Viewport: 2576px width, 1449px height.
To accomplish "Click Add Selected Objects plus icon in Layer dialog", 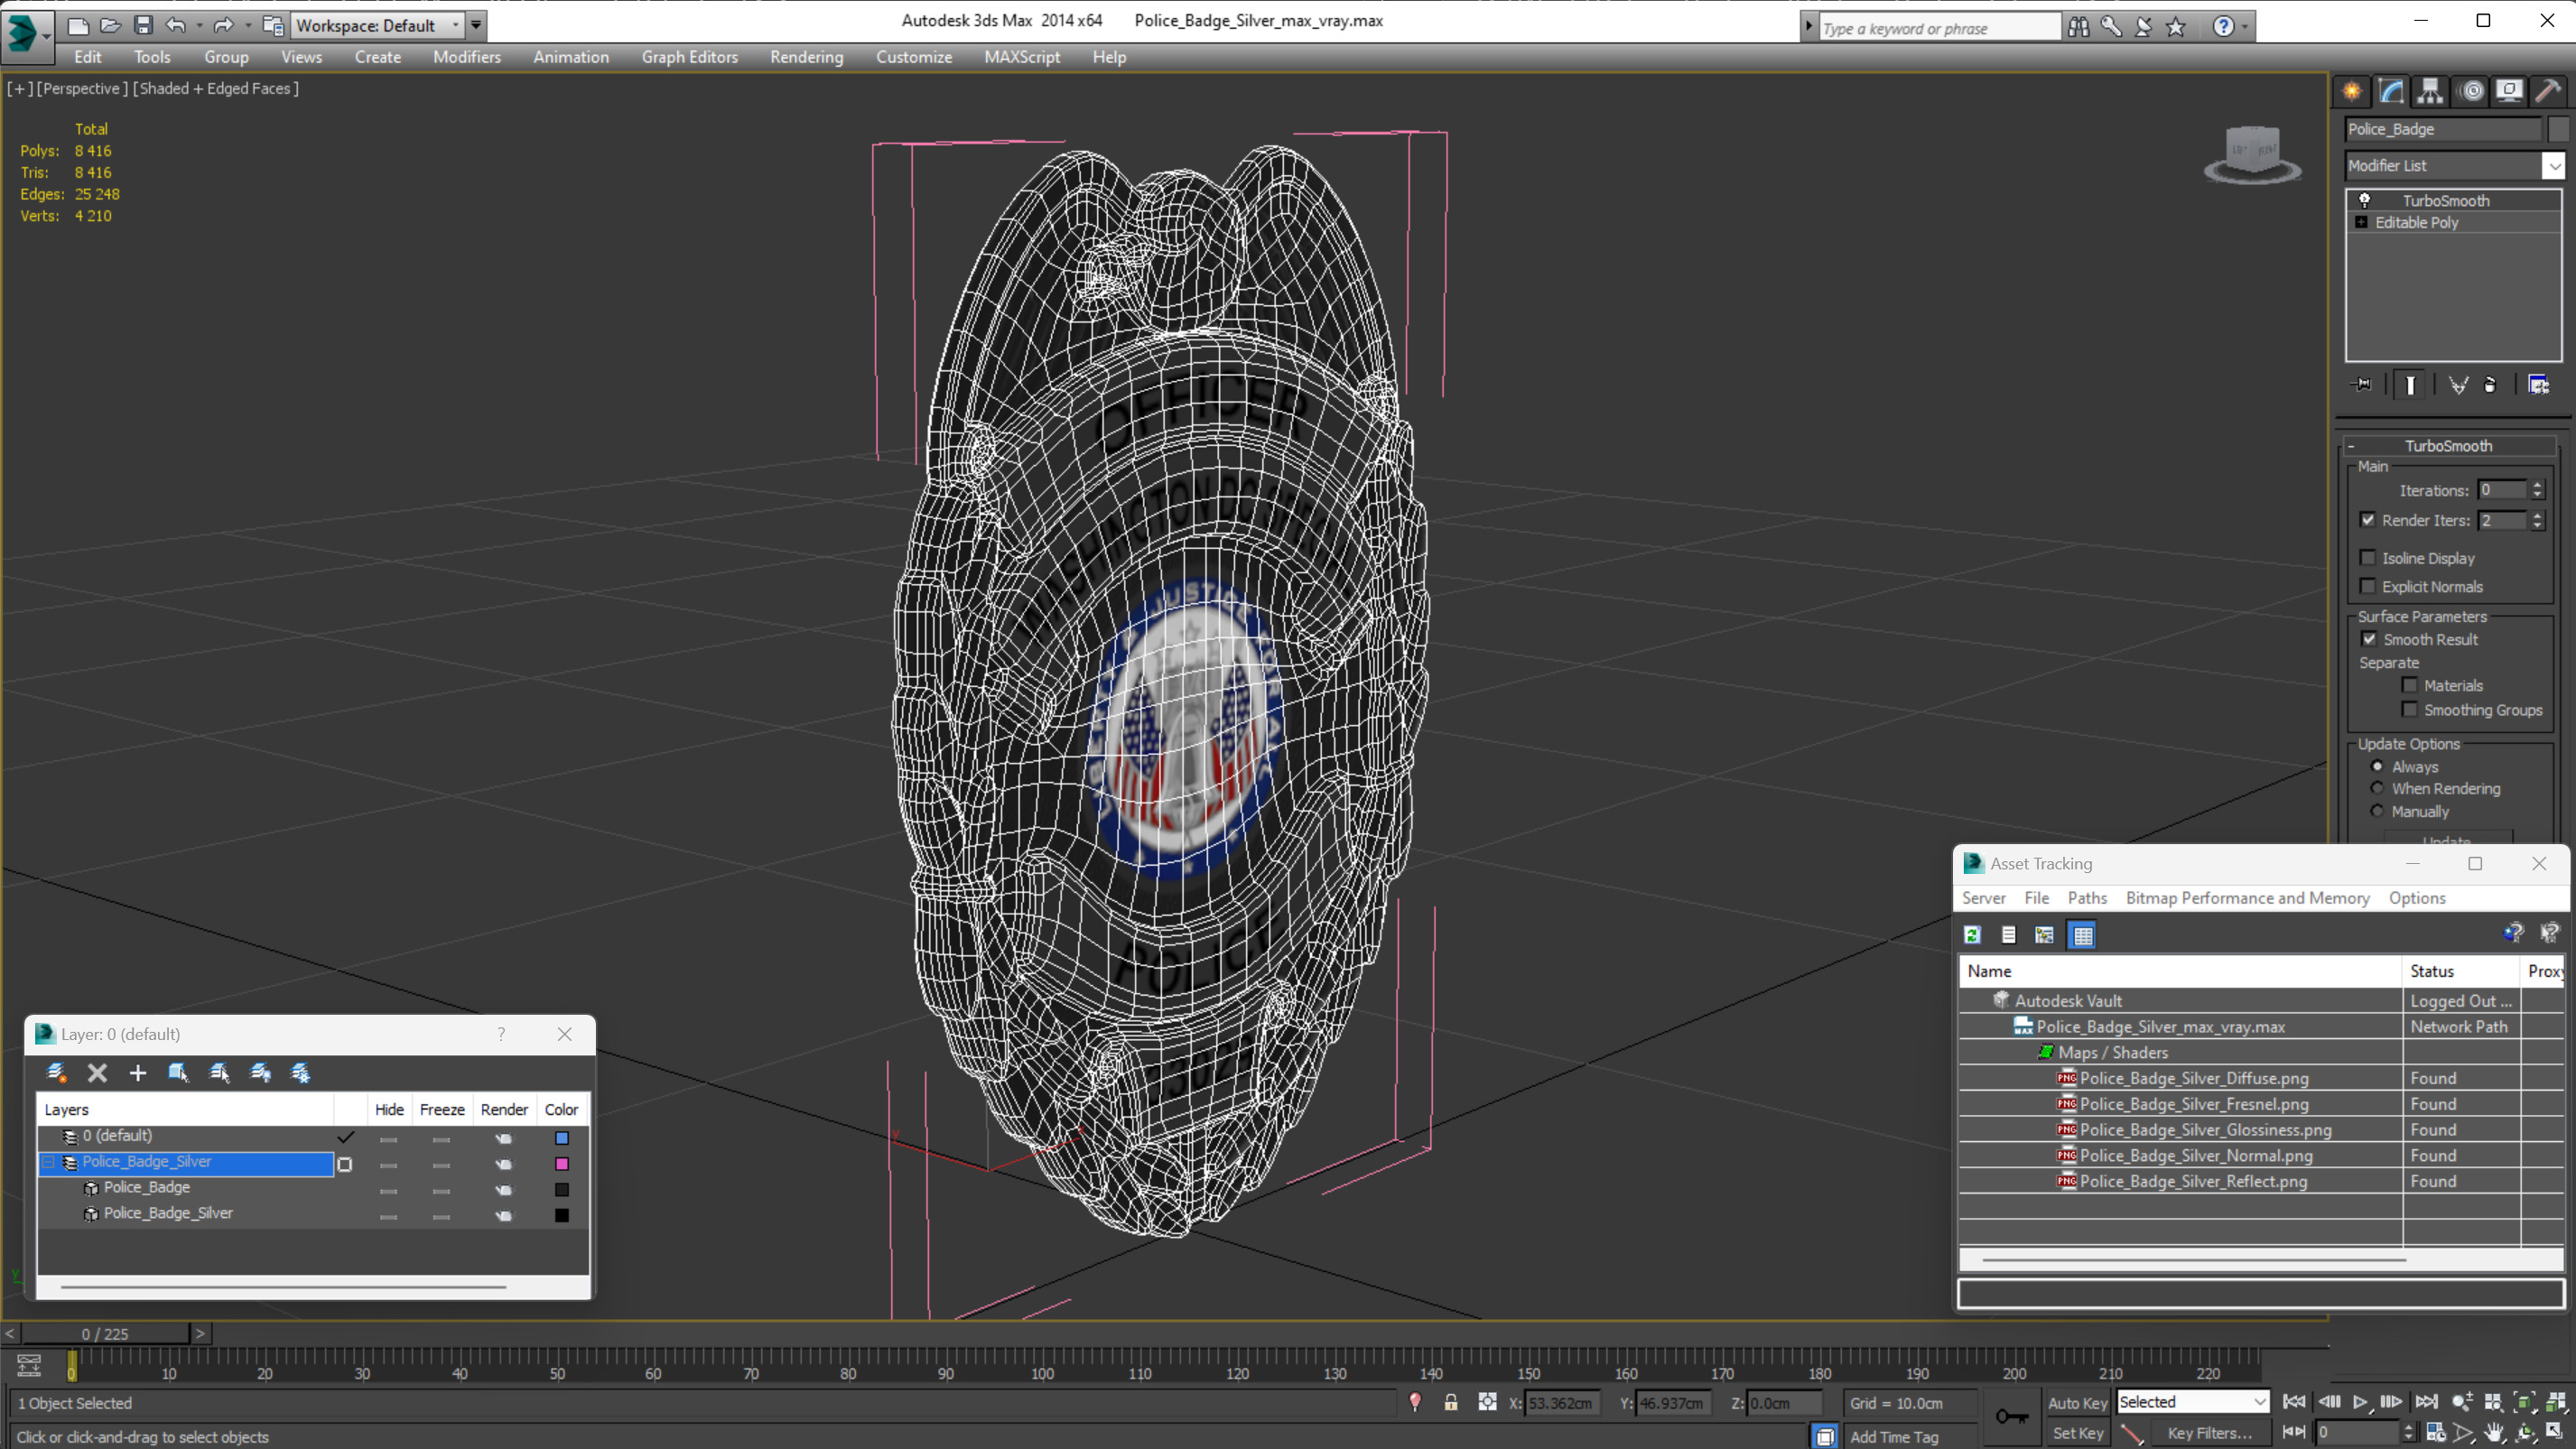I will [138, 1073].
